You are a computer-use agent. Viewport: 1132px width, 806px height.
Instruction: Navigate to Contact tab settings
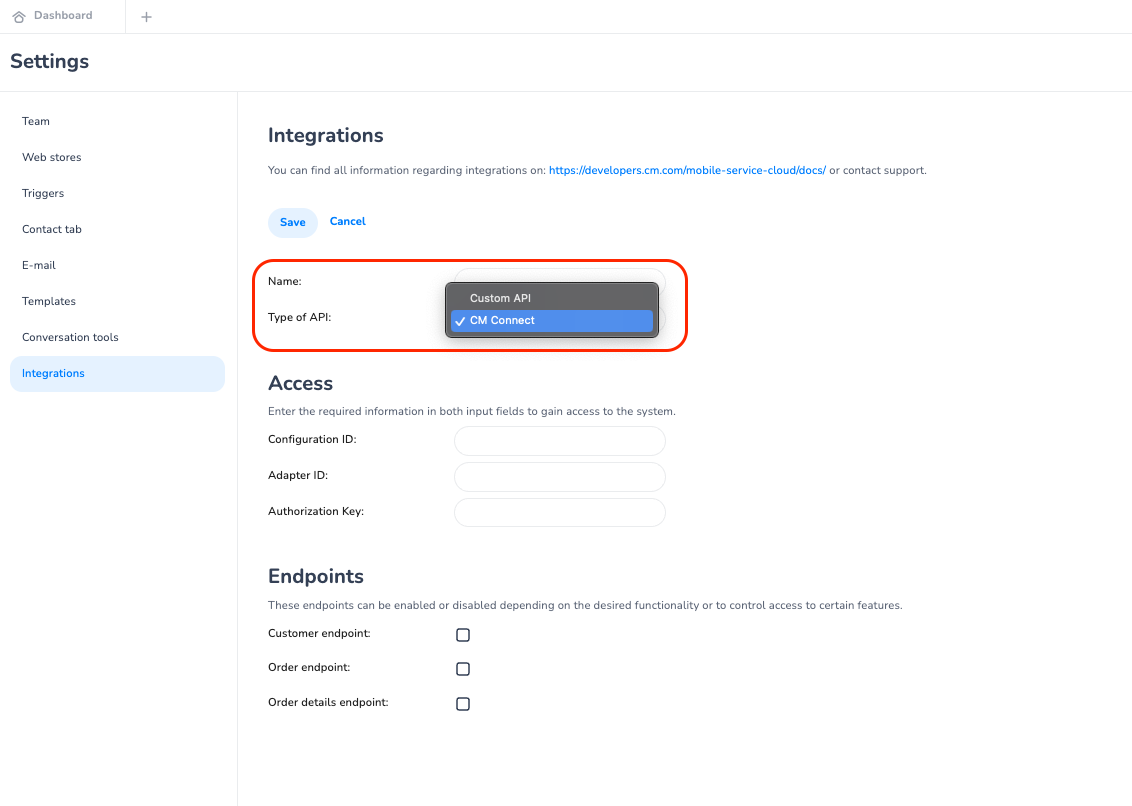pos(52,229)
